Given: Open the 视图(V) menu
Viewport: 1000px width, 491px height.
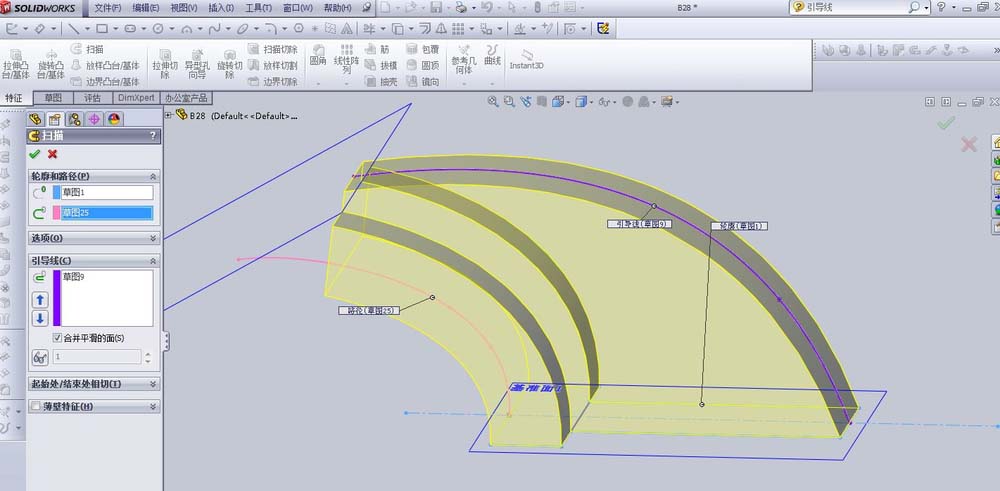Looking at the screenshot, I should [184, 8].
